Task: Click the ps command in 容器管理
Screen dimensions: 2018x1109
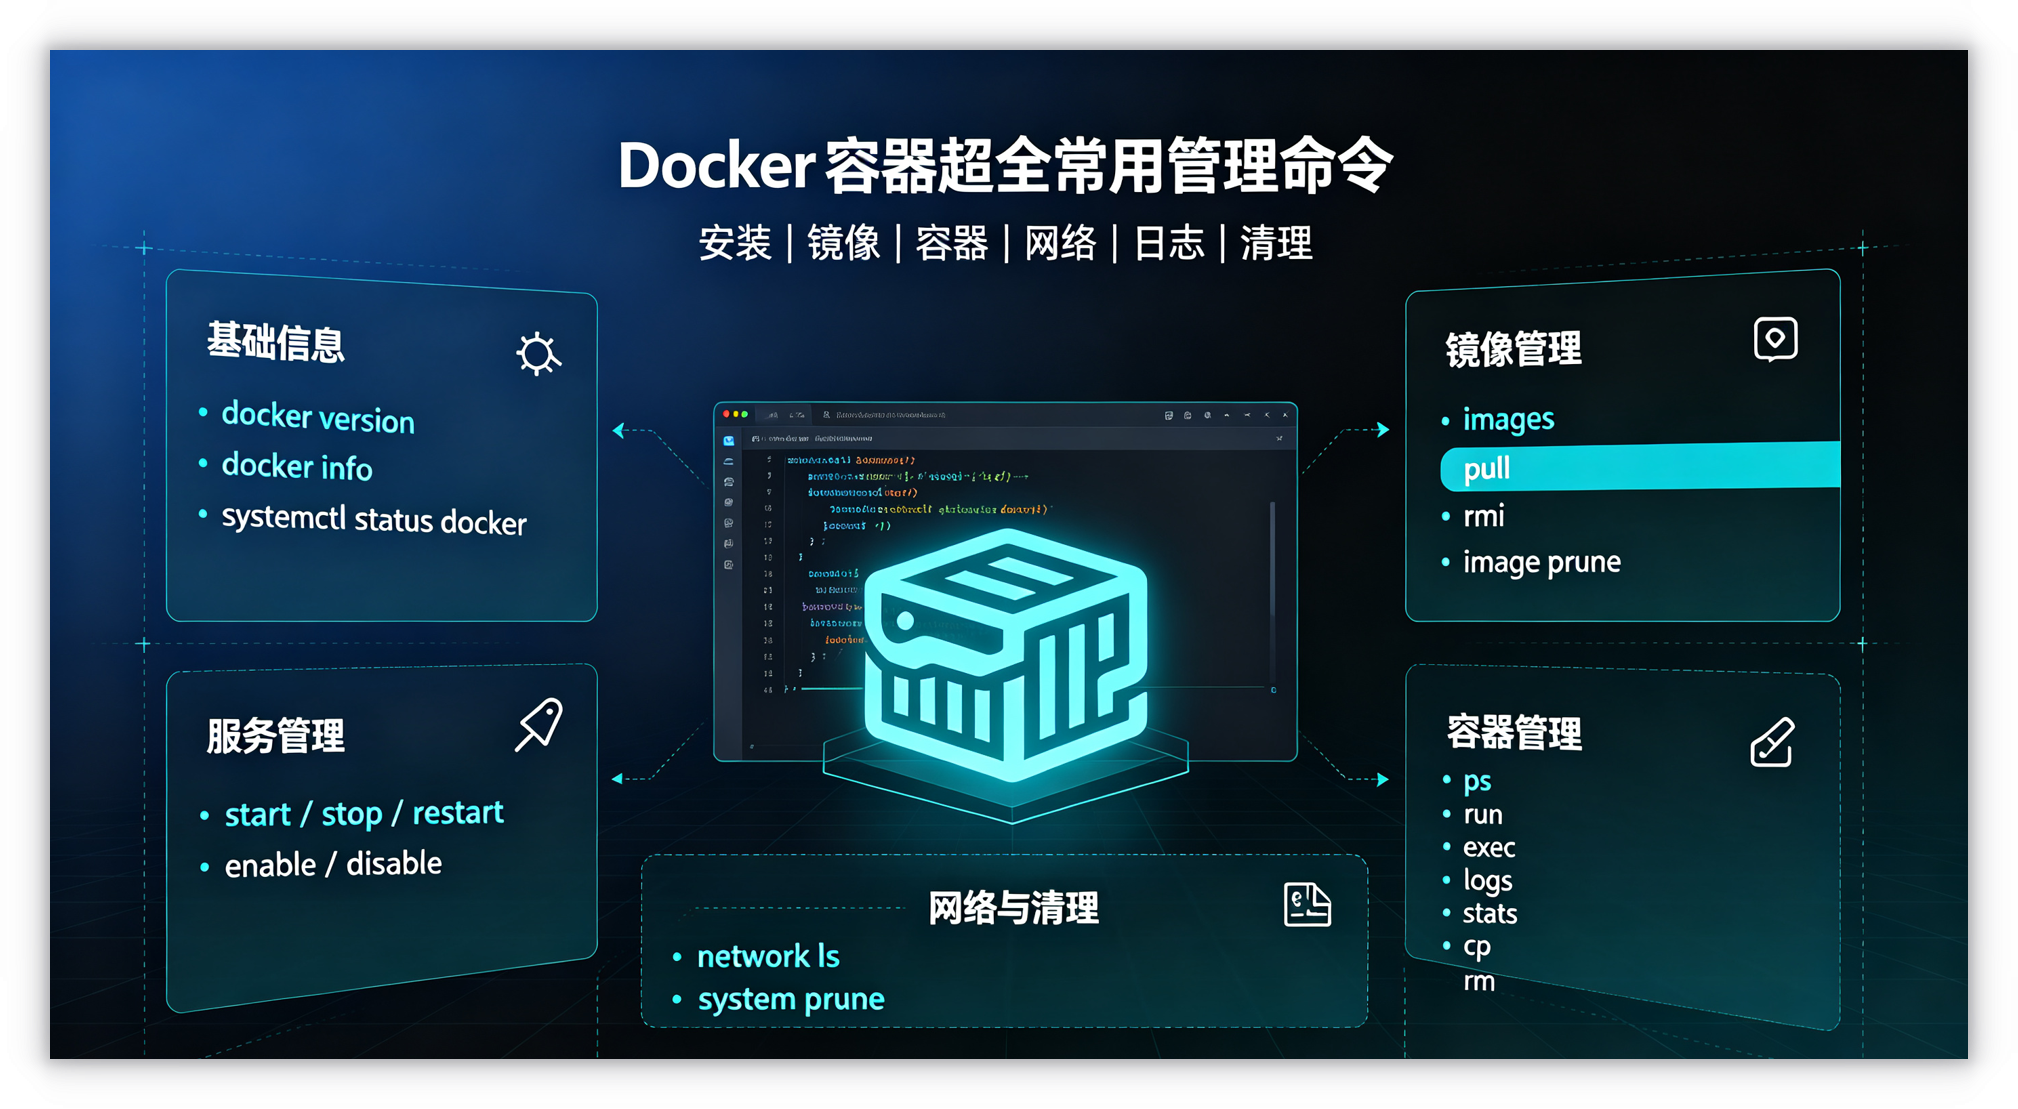Action: point(1477,781)
